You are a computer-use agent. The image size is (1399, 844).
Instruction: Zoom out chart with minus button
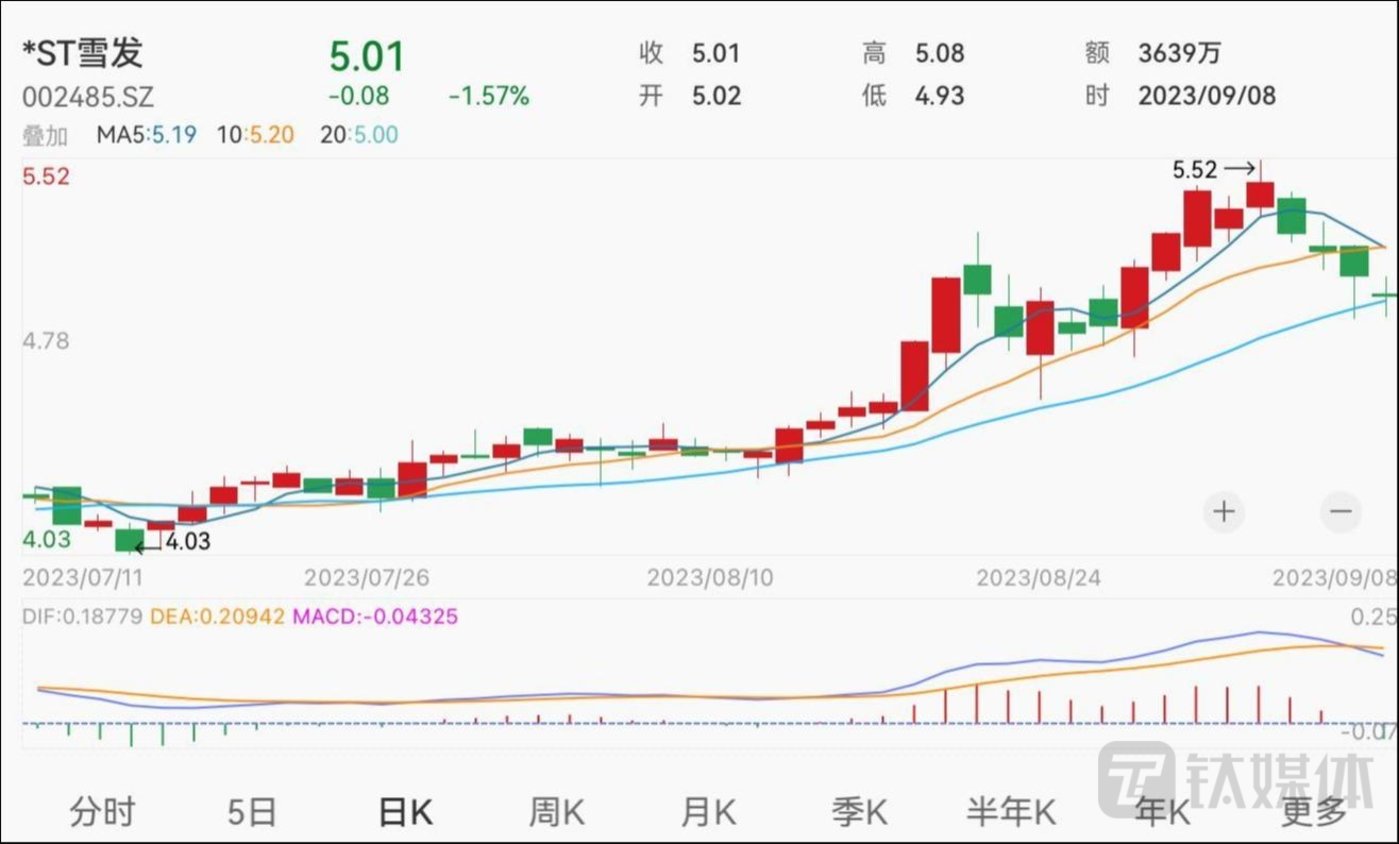(x=1341, y=512)
